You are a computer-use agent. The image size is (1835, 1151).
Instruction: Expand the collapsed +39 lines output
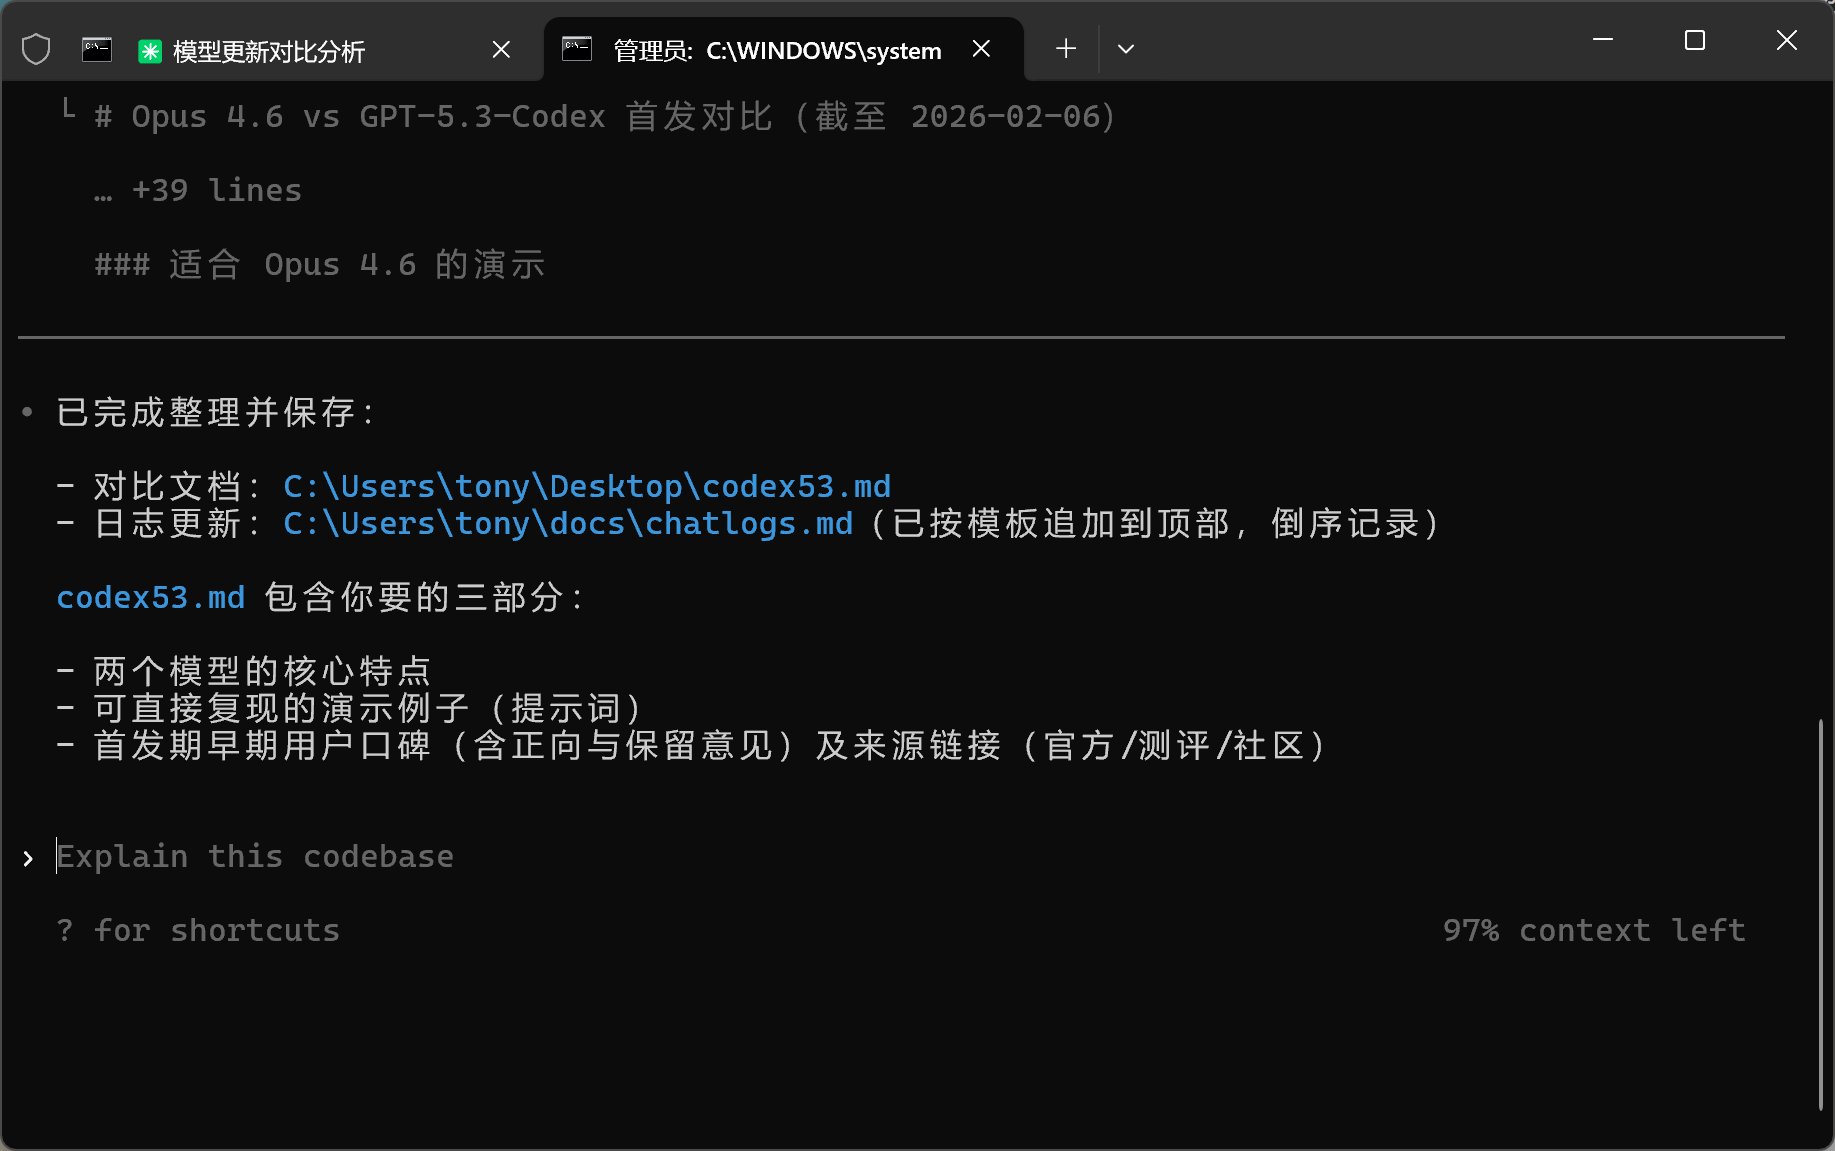click(216, 191)
